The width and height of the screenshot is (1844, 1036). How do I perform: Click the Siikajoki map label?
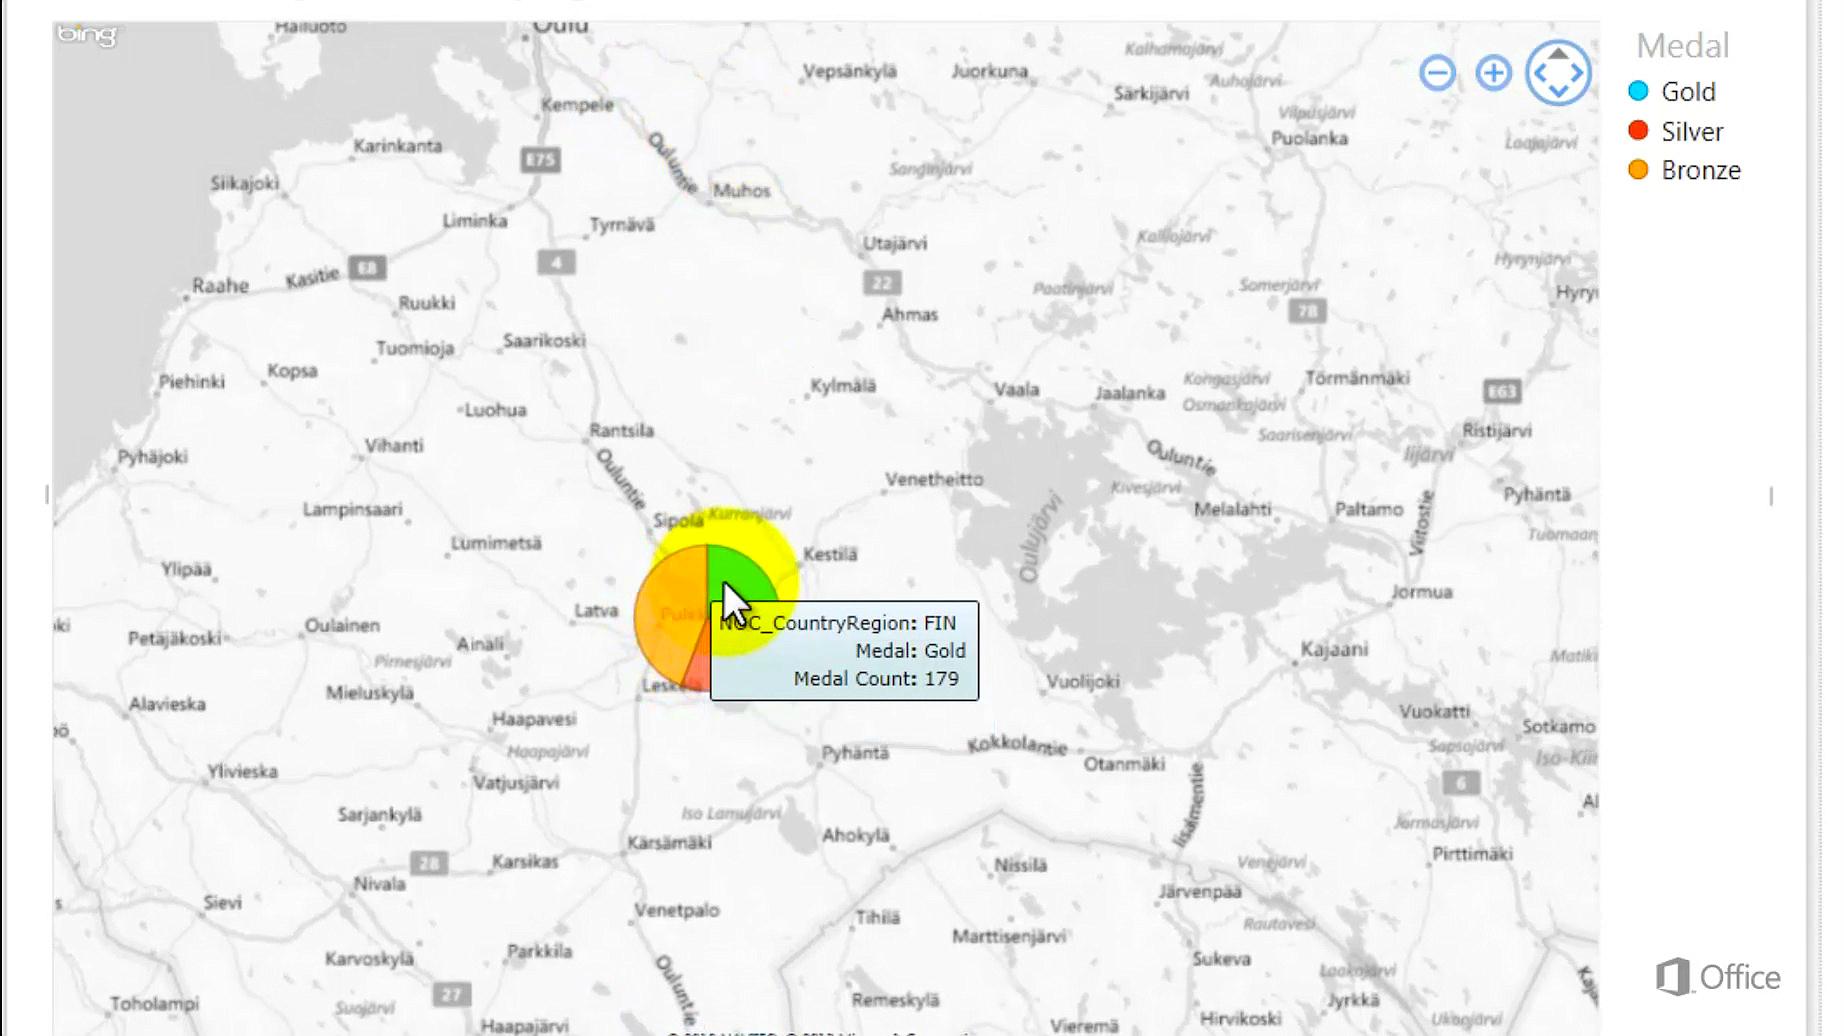(x=244, y=183)
